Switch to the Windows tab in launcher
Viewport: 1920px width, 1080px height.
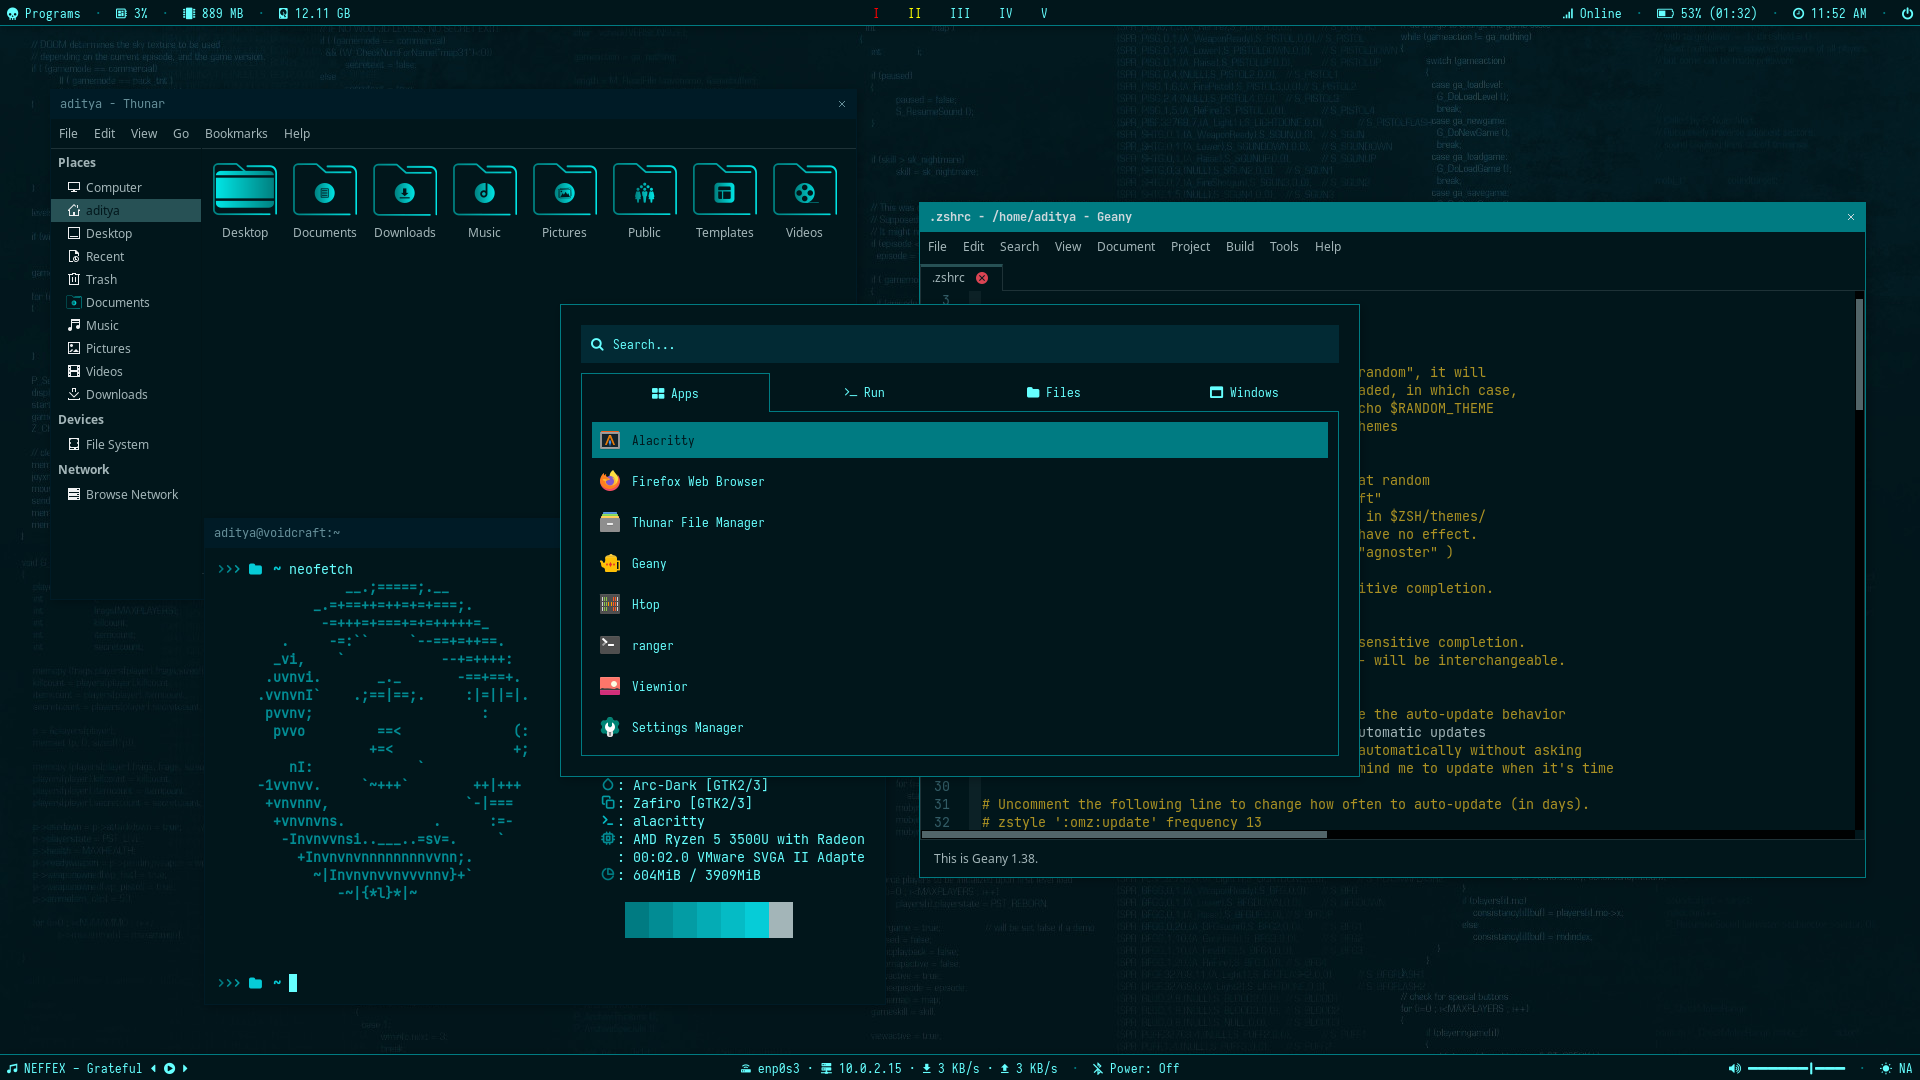pos(1243,393)
